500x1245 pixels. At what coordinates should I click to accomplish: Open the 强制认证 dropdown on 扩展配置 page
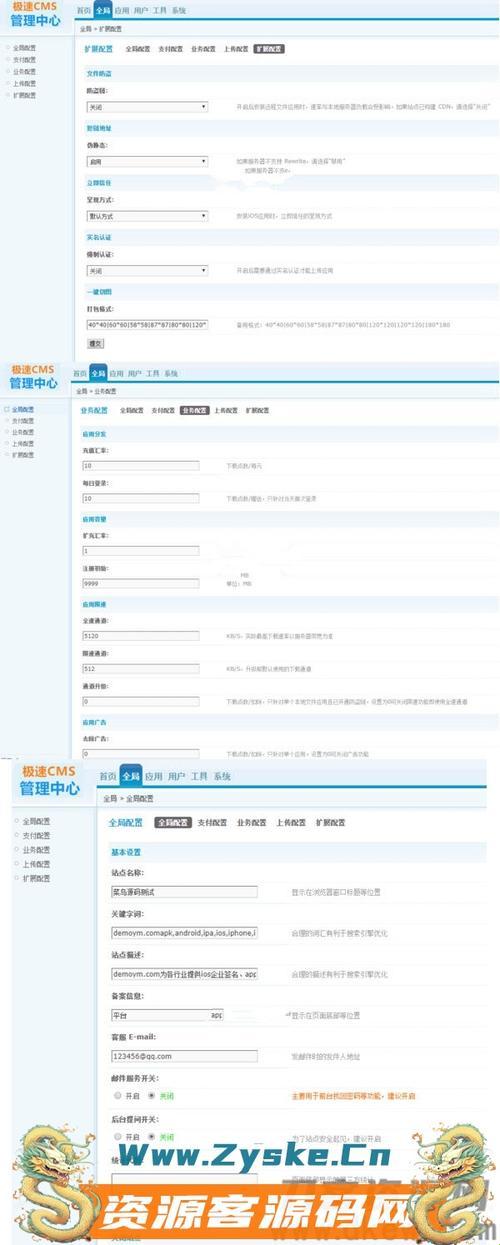pyautogui.click(x=147, y=270)
